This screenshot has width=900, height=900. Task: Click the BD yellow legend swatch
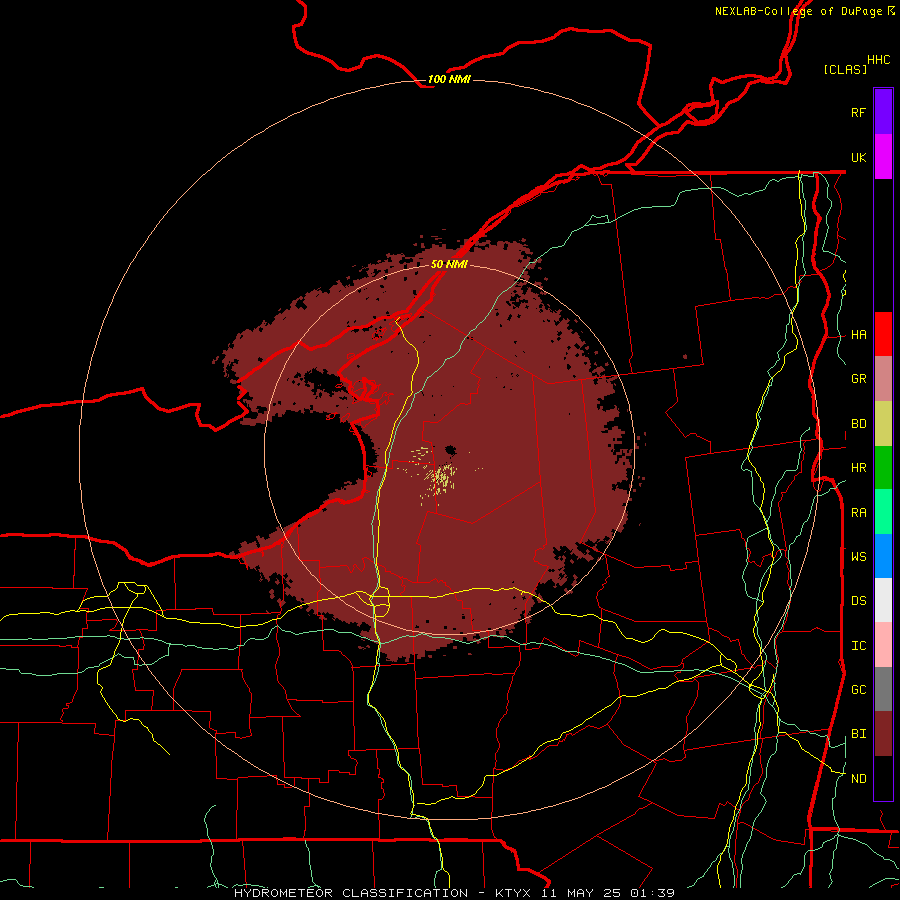[883, 424]
